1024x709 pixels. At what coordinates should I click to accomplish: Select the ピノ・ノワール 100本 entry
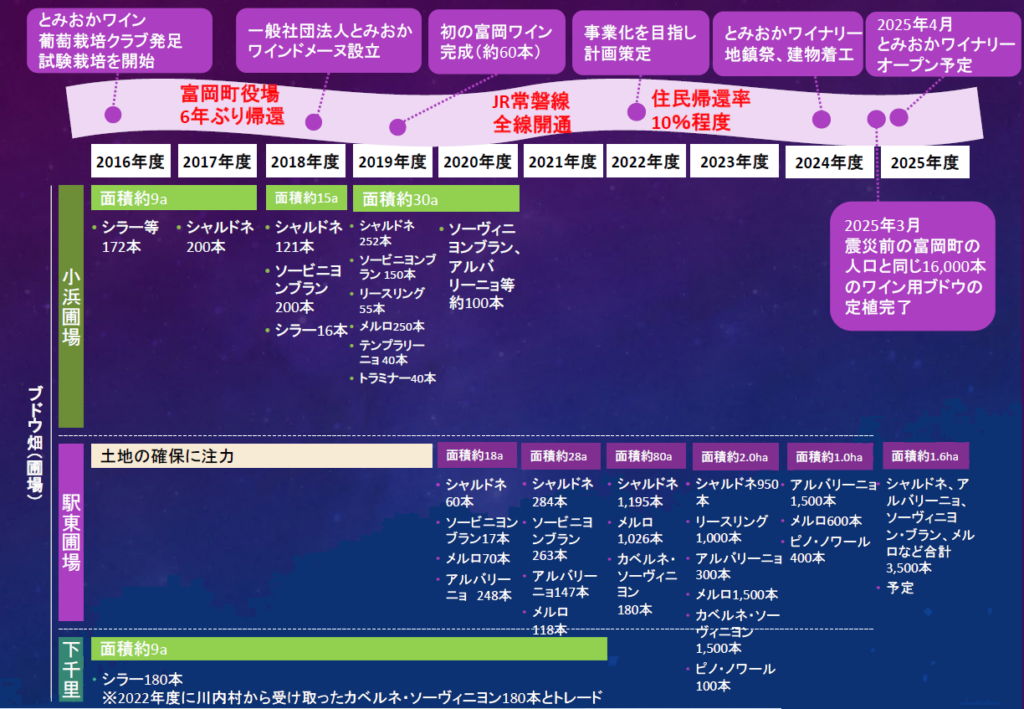[731, 677]
